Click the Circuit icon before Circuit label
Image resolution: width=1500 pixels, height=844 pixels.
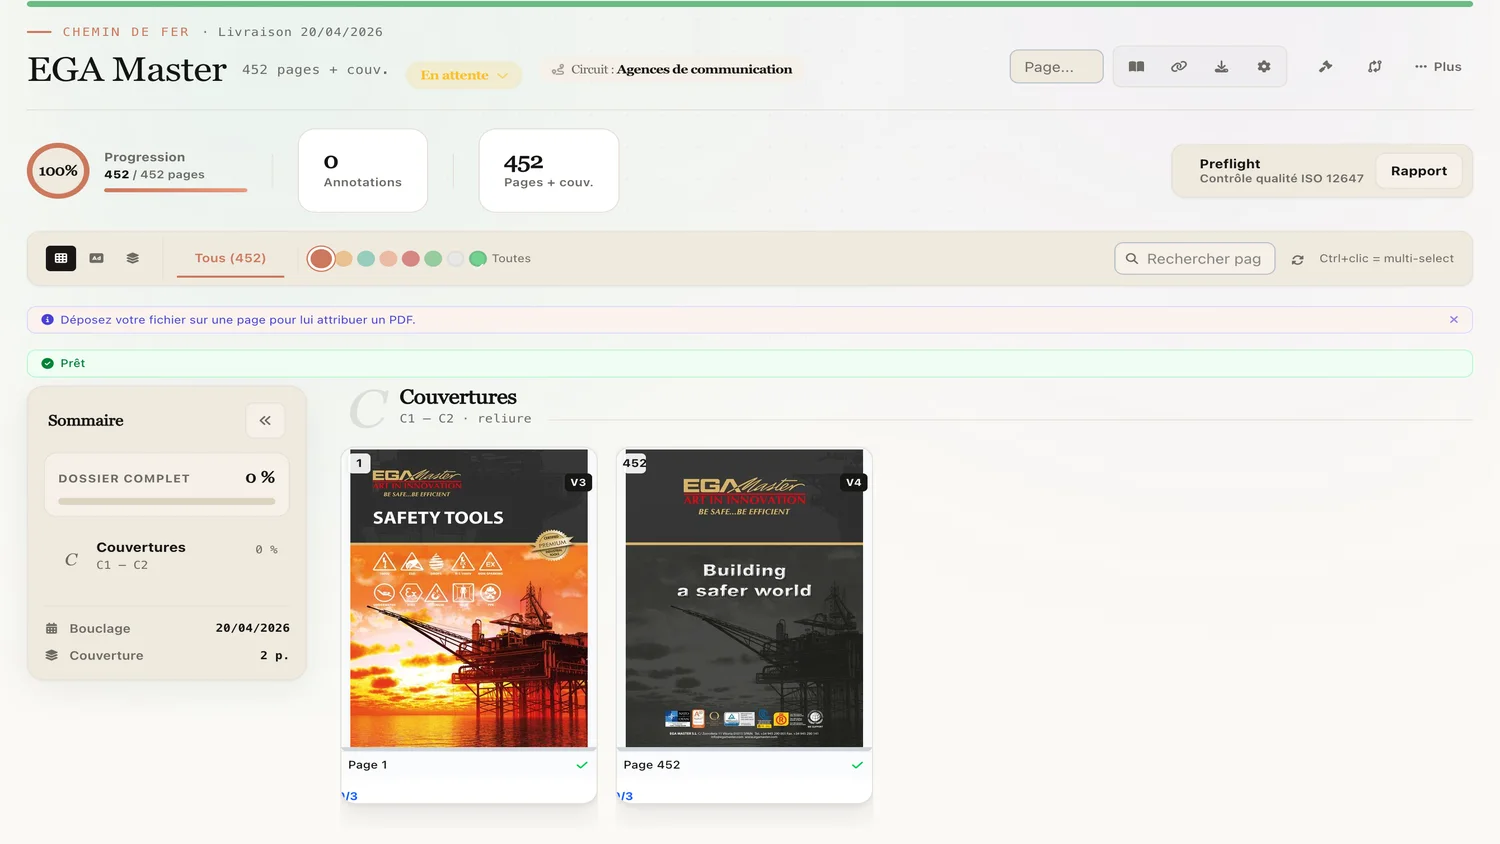[x=558, y=70]
